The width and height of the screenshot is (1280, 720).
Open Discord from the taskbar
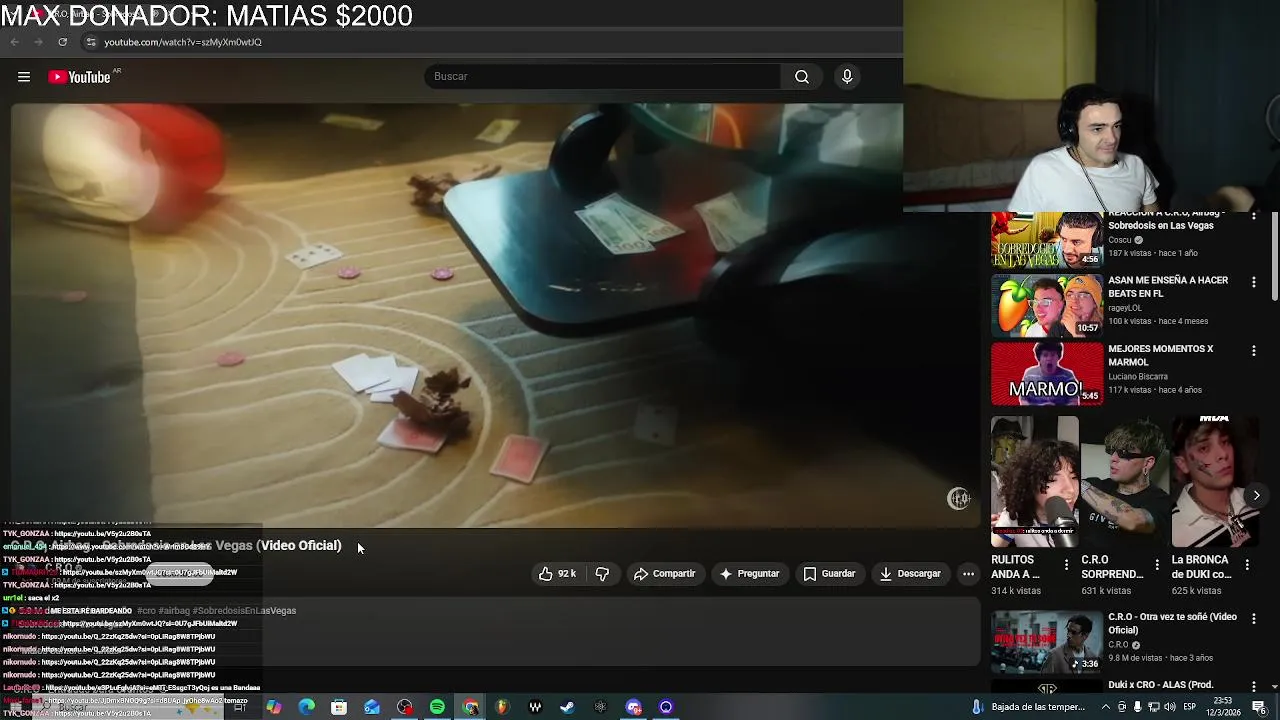click(633, 707)
